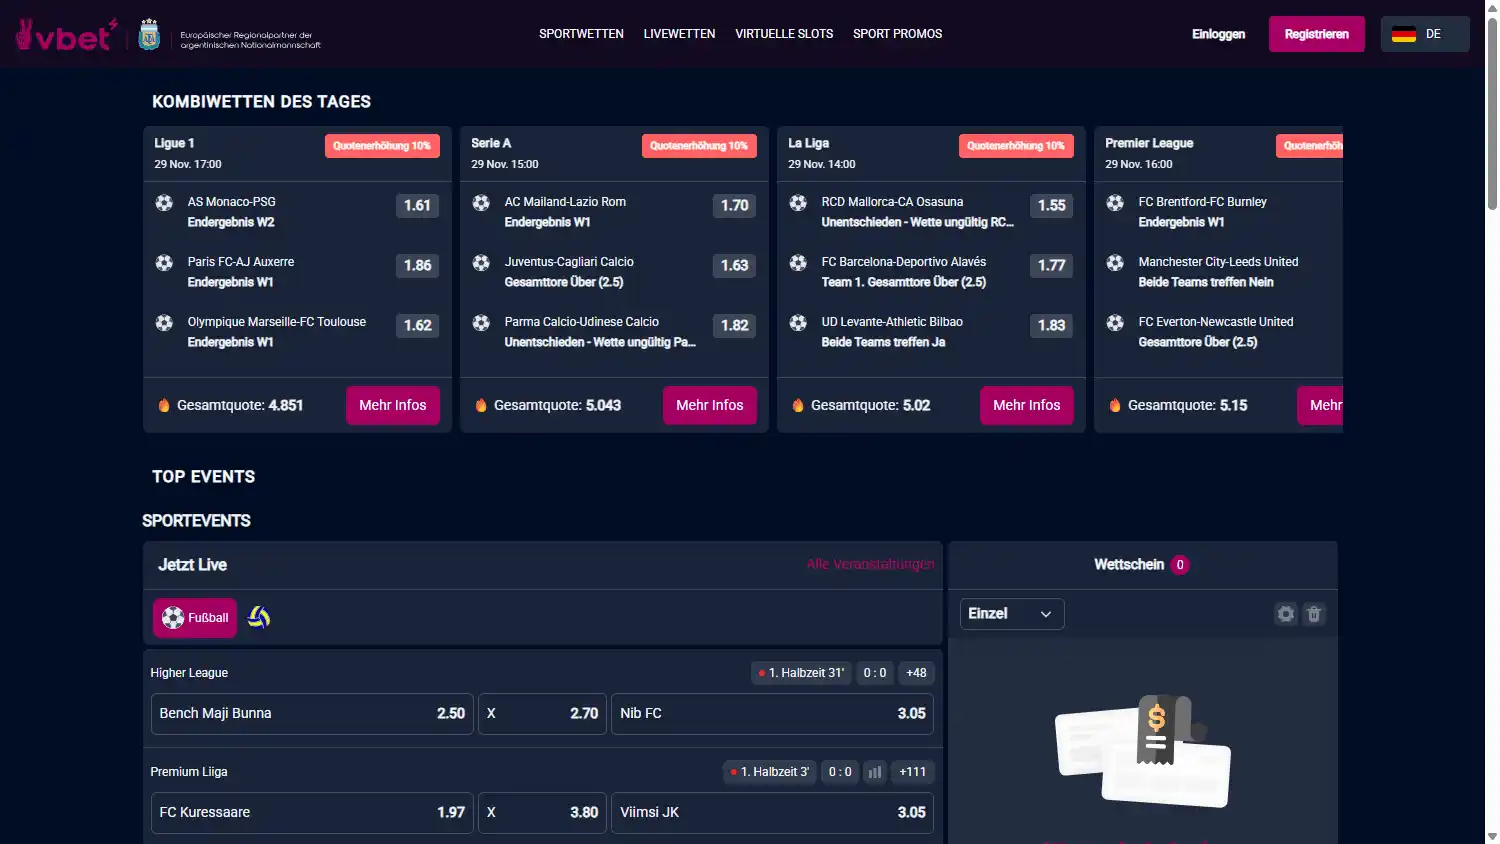This screenshot has width=1500, height=844.
Task: Open +48 more markets for Higher League
Action: 916,673
